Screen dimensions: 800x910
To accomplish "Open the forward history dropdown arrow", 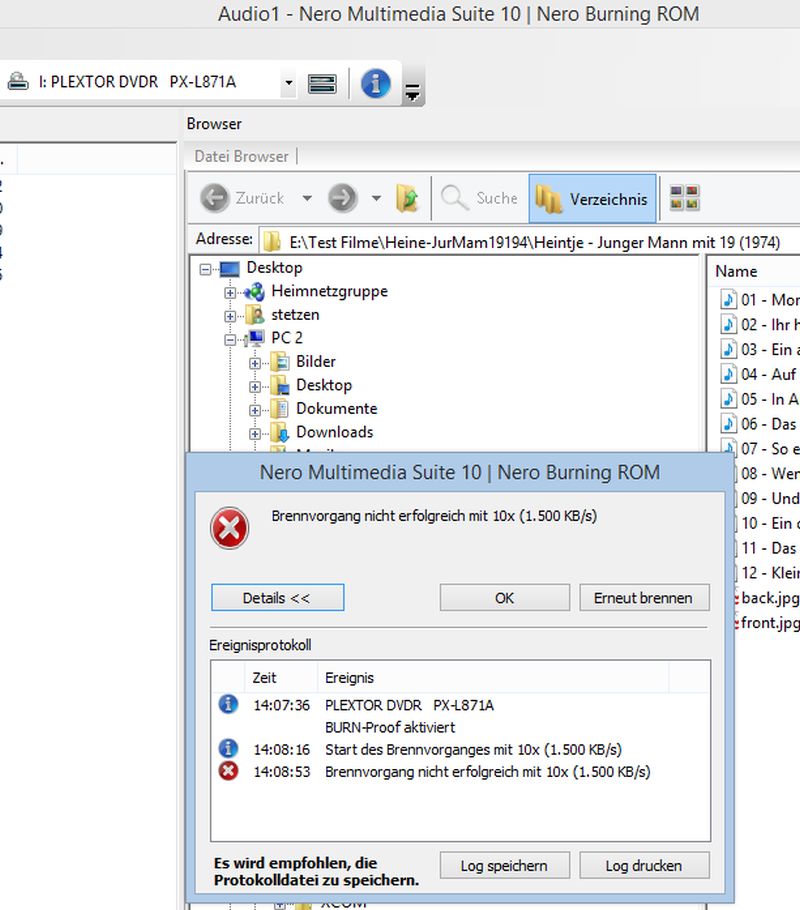I will pos(376,198).
